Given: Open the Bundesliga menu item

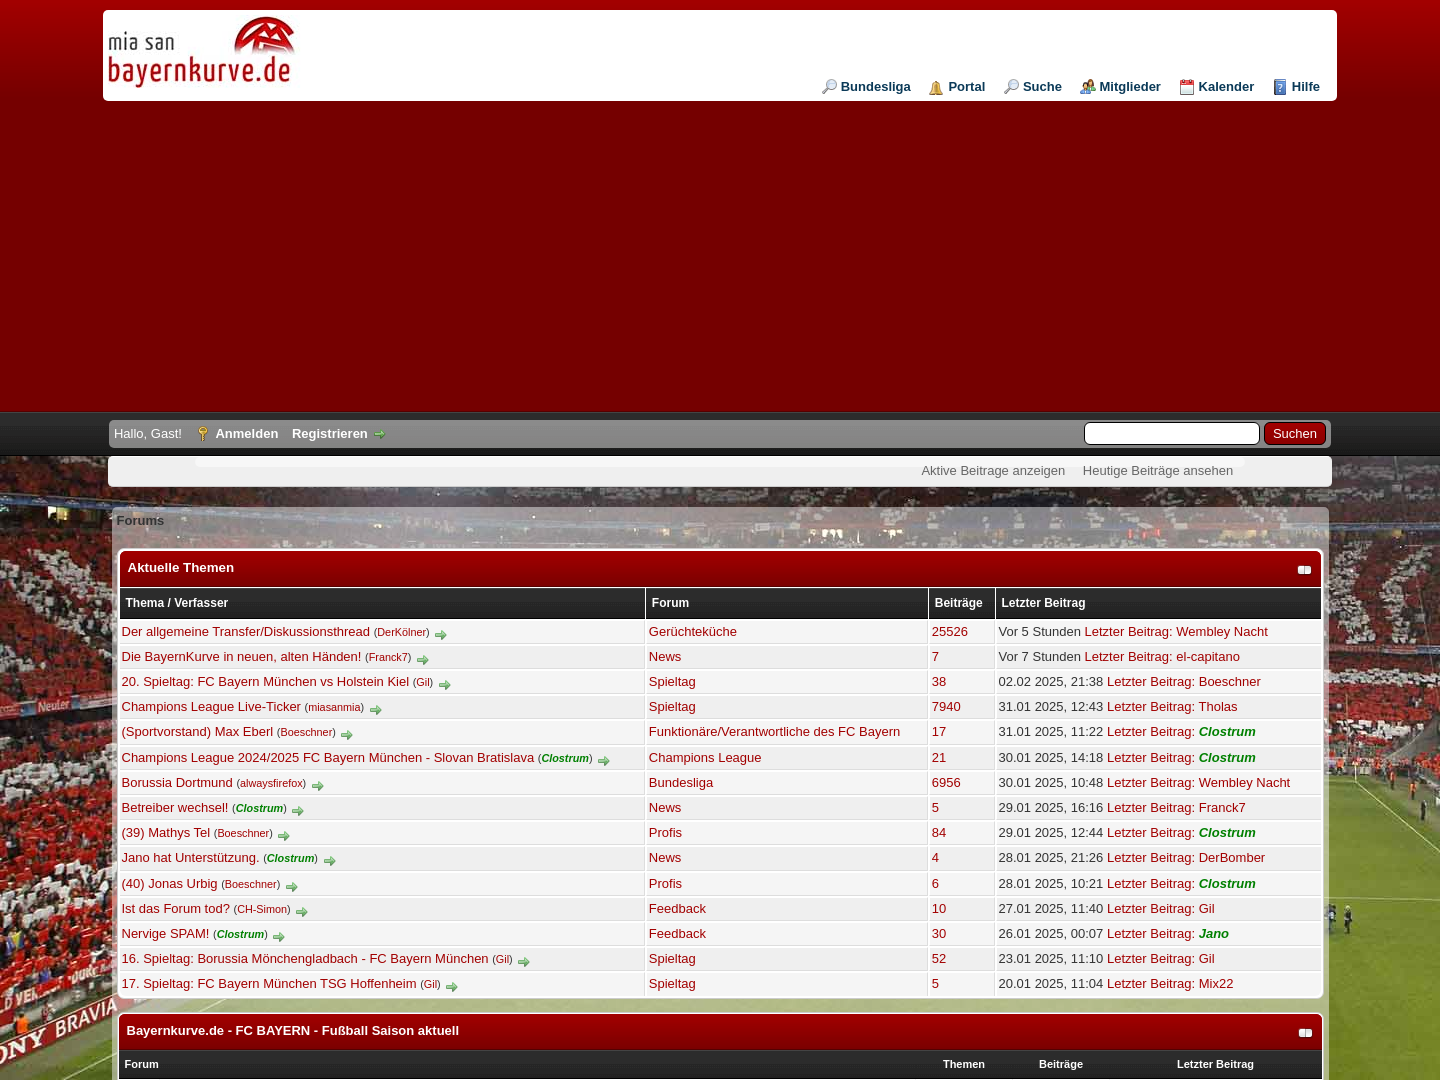Looking at the screenshot, I should 866,87.
